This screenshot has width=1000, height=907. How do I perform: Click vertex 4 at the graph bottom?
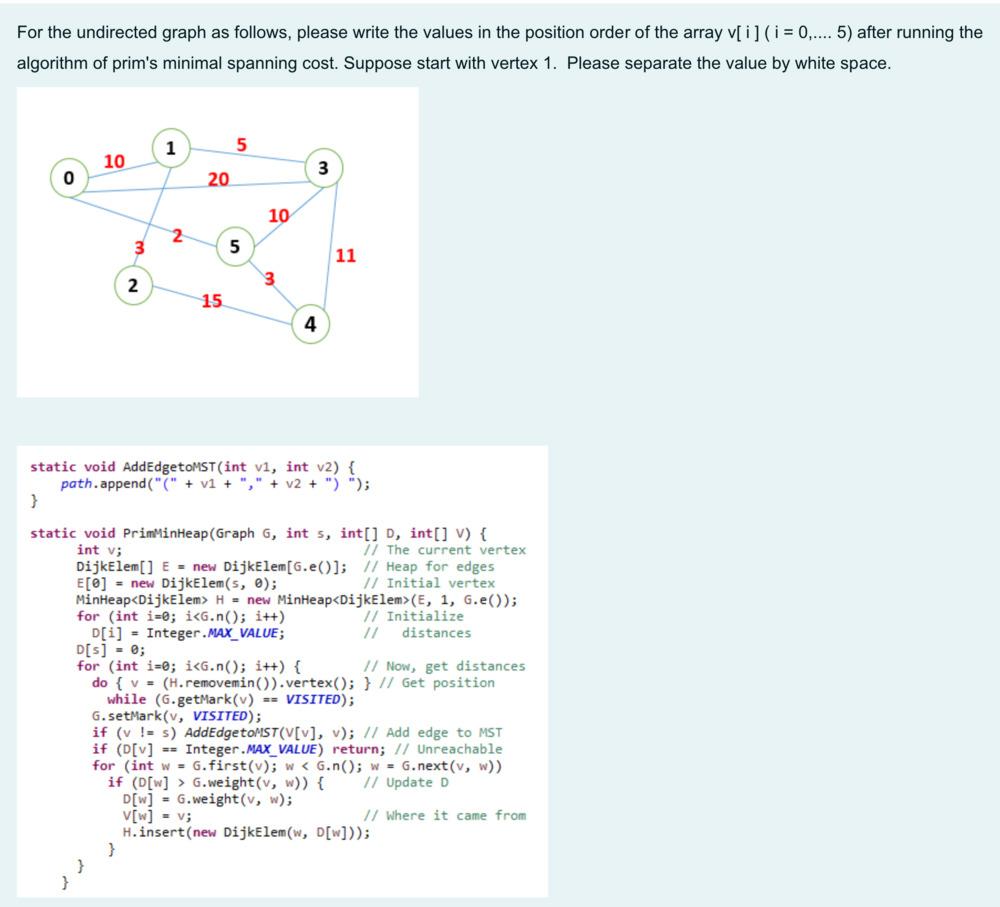pyautogui.click(x=309, y=323)
